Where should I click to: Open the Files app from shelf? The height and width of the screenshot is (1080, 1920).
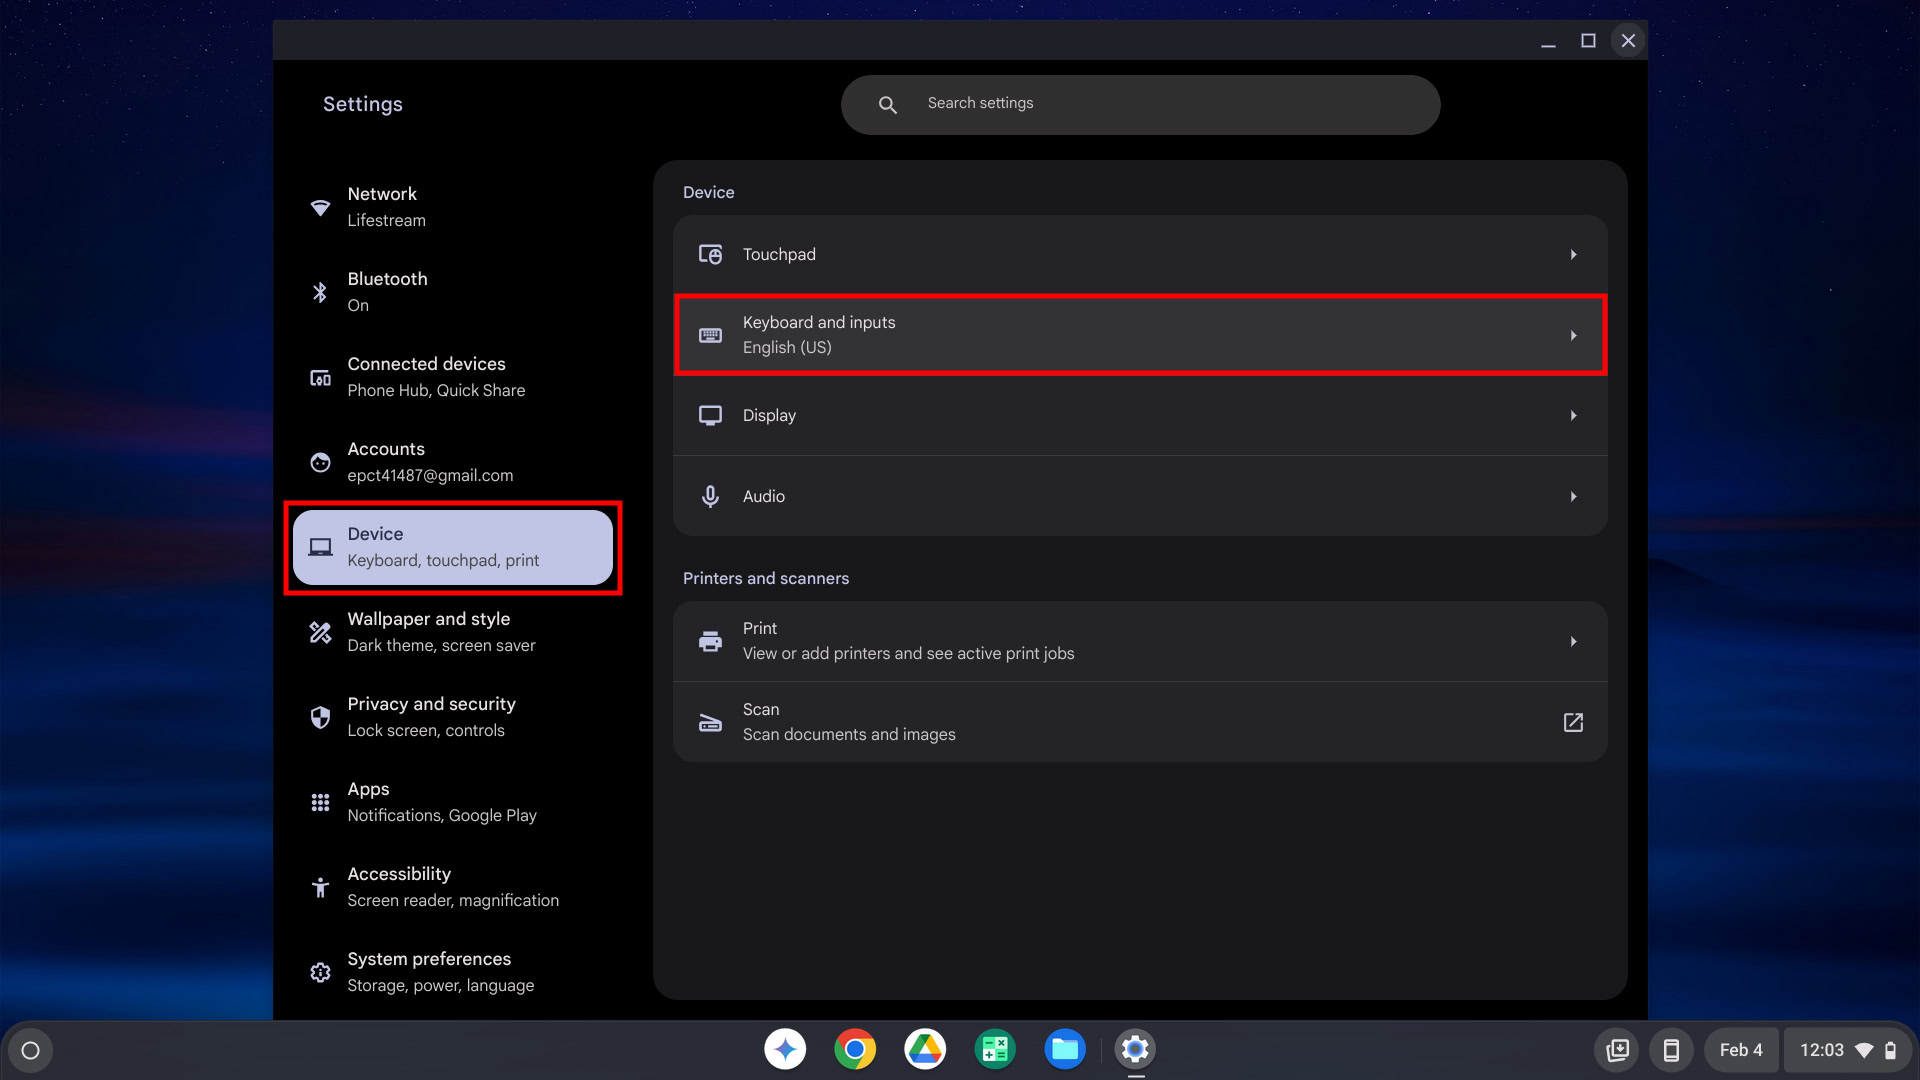[x=1065, y=1049]
